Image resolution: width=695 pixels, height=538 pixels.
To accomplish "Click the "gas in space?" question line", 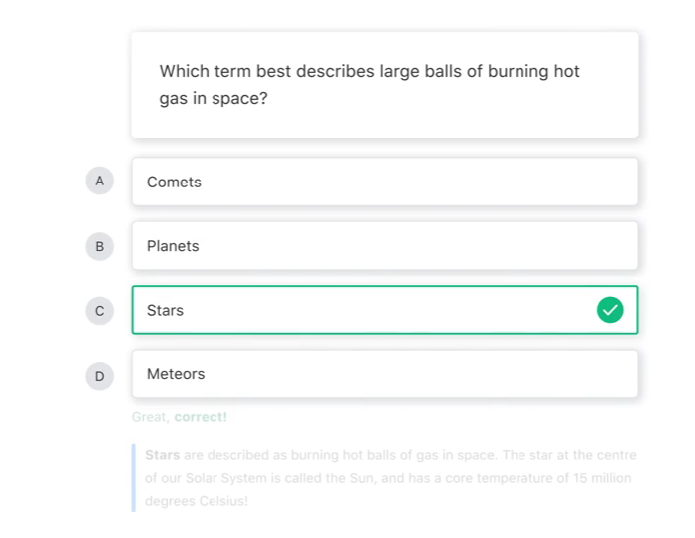I will pyautogui.click(x=213, y=100).
